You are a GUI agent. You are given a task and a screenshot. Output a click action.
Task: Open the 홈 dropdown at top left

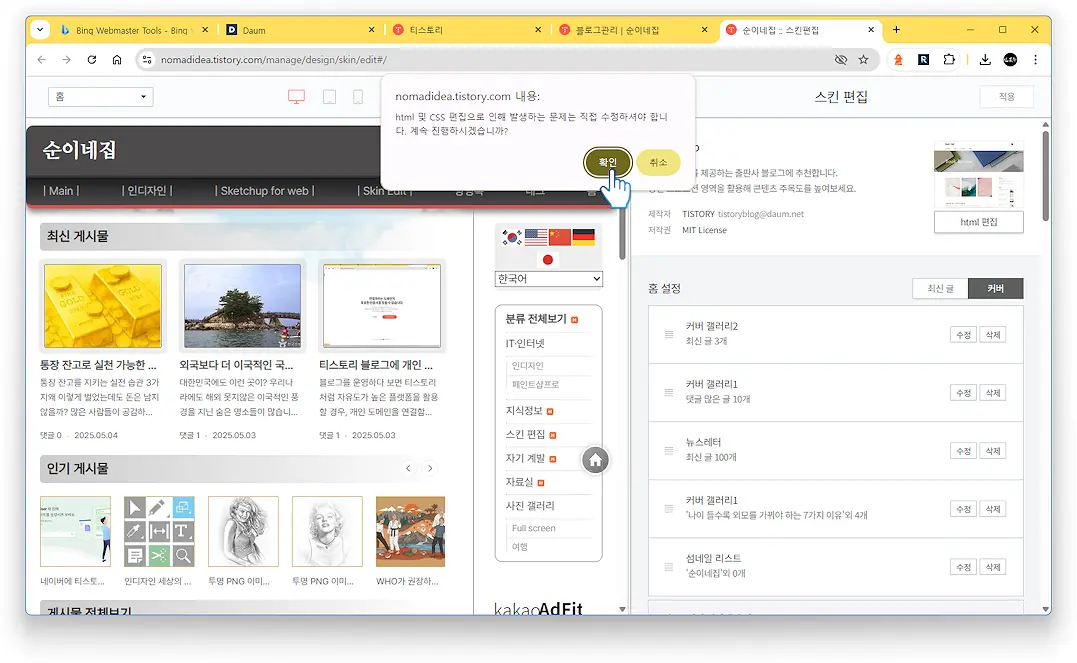click(x=100, y=96)
